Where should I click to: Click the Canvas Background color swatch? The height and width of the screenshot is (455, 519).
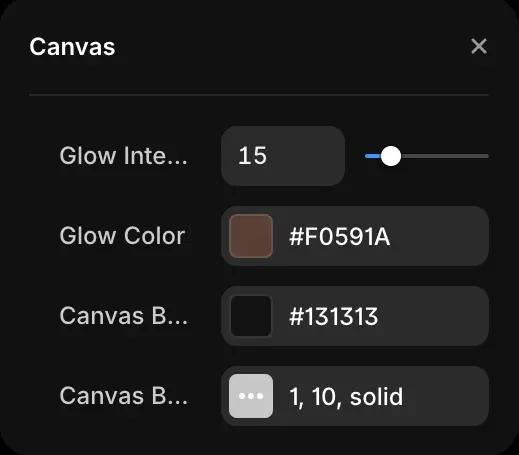tap(251, 316)
